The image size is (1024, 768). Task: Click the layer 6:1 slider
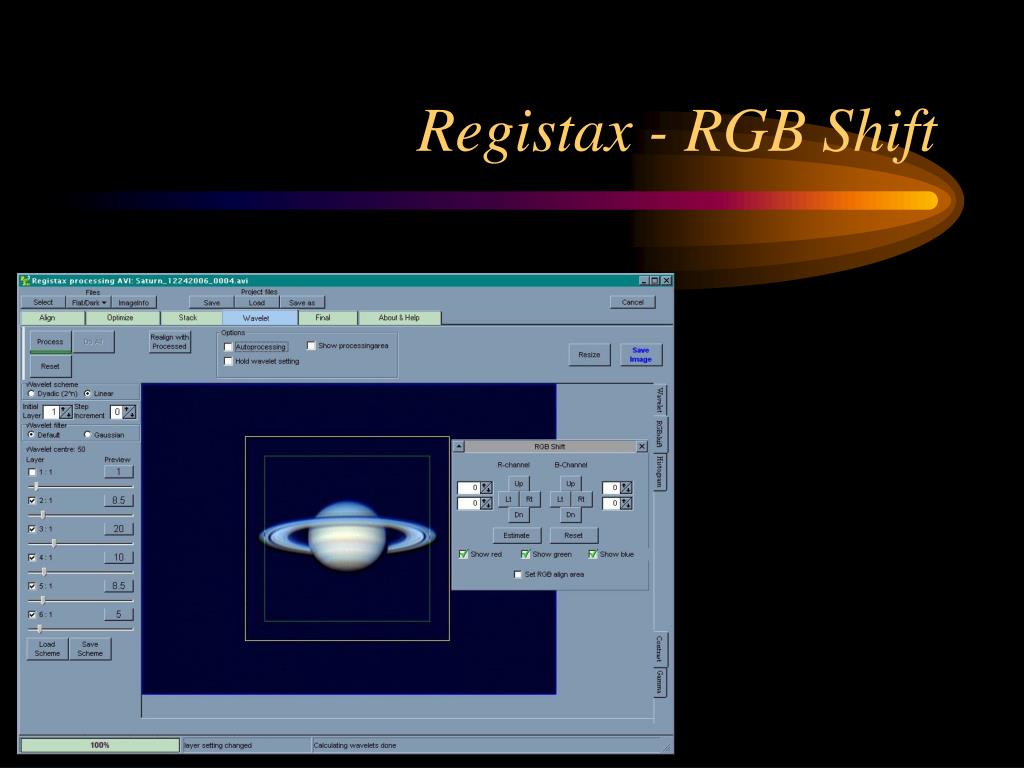pos(81,629)
